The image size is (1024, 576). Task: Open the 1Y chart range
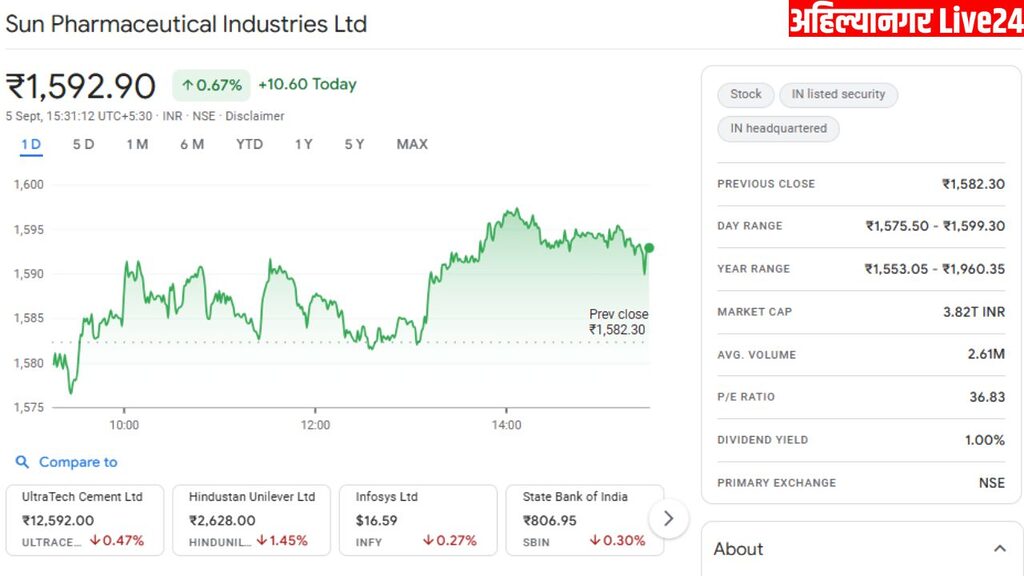304,144
